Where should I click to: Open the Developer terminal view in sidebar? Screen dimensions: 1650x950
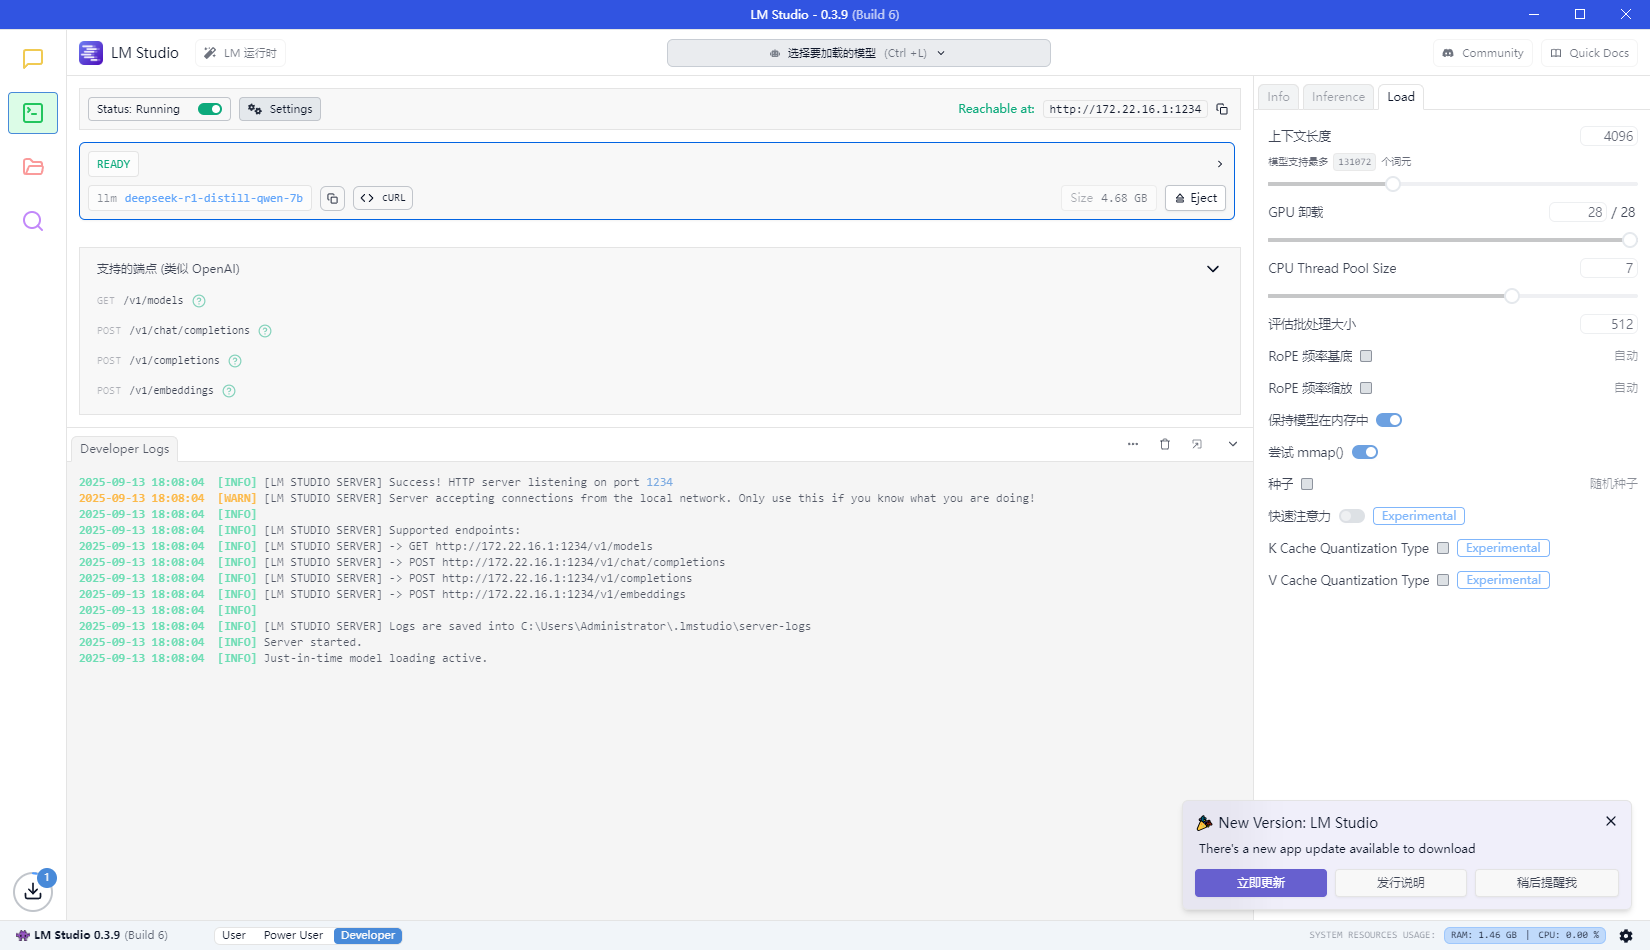pos(33,113)
